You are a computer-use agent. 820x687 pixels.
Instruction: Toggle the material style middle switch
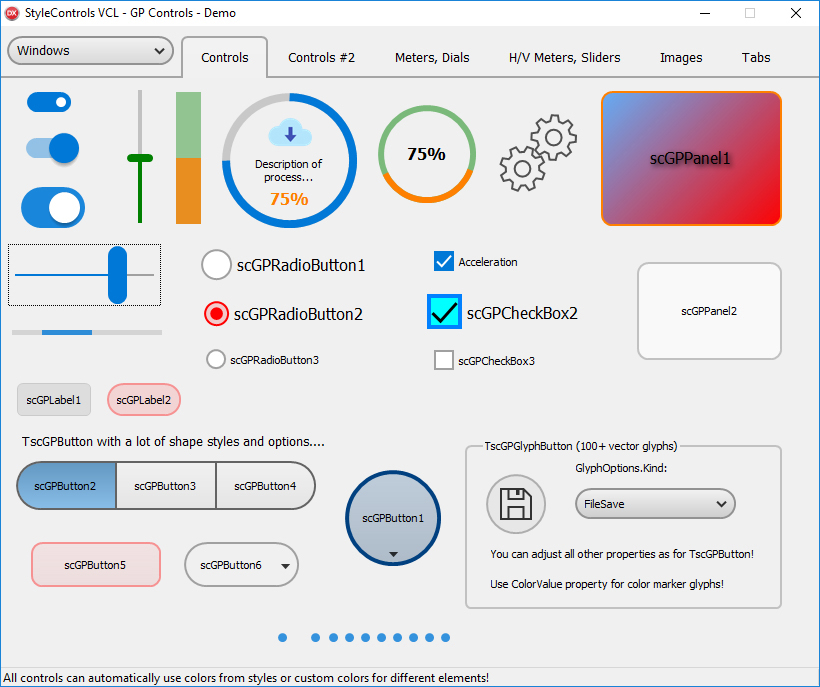[x=53, y=148]
